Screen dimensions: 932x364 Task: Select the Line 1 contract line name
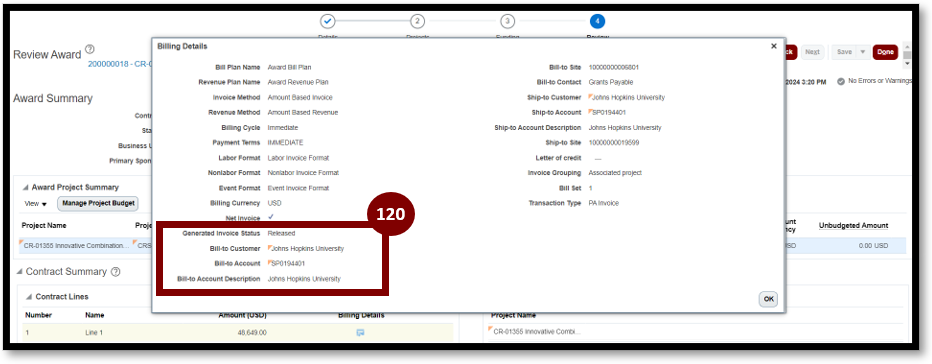tap(95, 333)
